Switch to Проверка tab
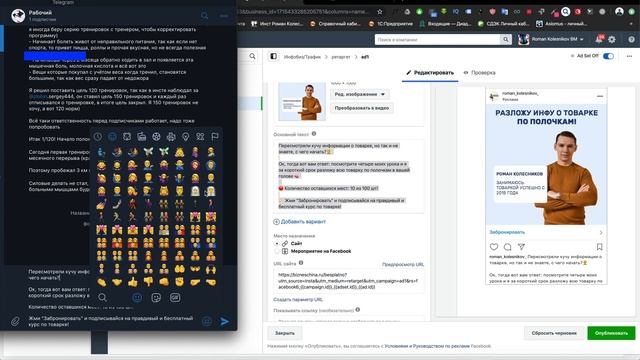The width and height of the screenshot is (640, 360). (480, 73)
